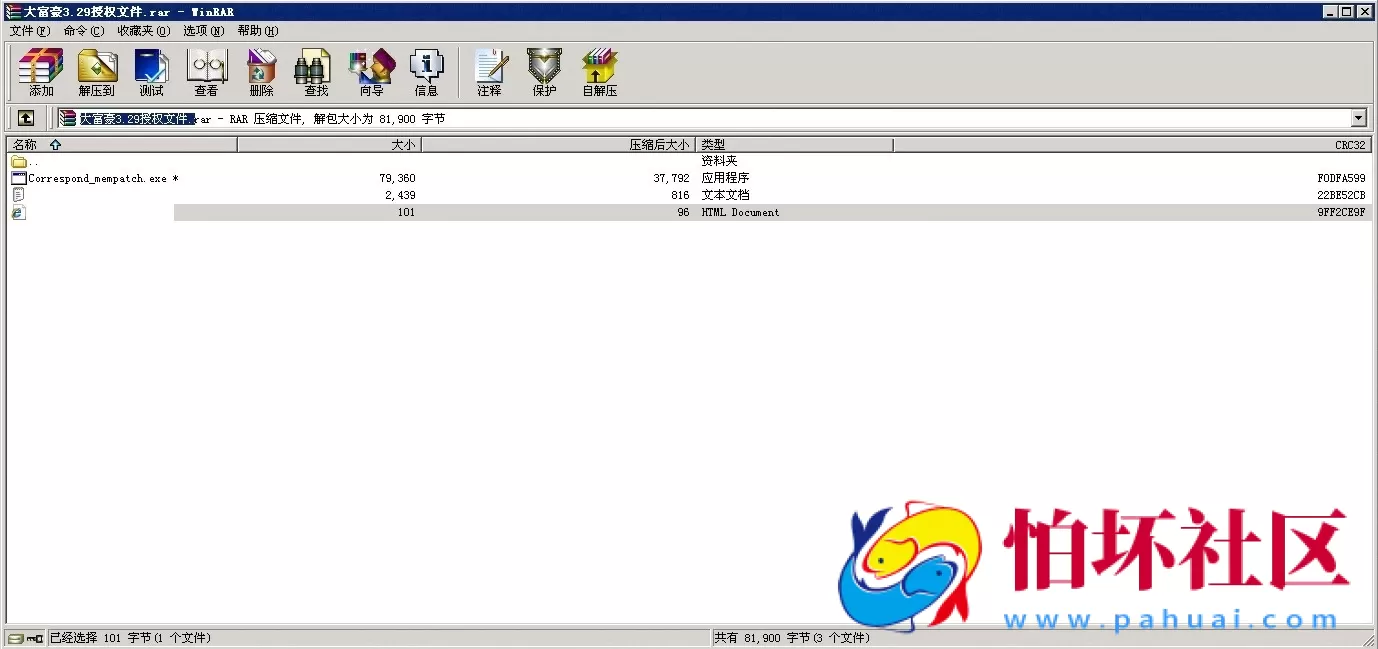Click the 注释 (Comment) toolbar icon
This screenshot has width=1378, height=649.
489,72
